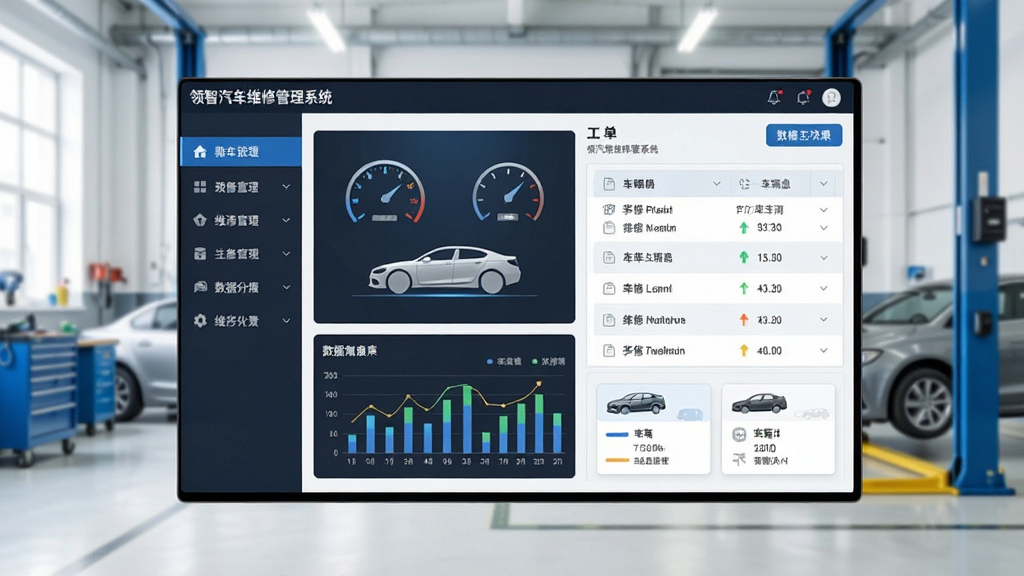Image resolution: width=1024 pixels, height=576 pixels.
Task: Click the left speedometer gauge dial
Action: coord(385,191)
